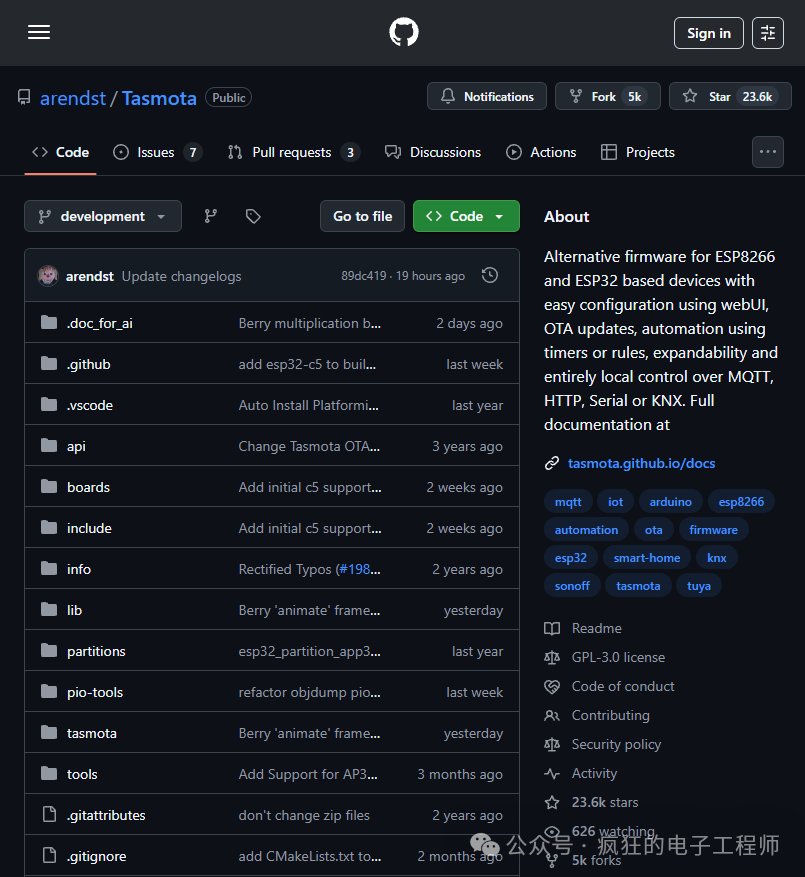The height and width of the screenshot is (877, 805).
Task: Open tasmota.github.io/docs link
Action: tap(641, 463)
